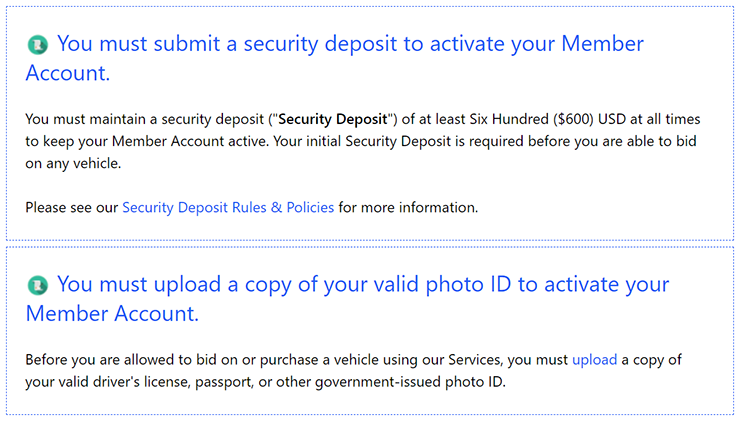Click the 'USD at all times' text

(649, 119)
